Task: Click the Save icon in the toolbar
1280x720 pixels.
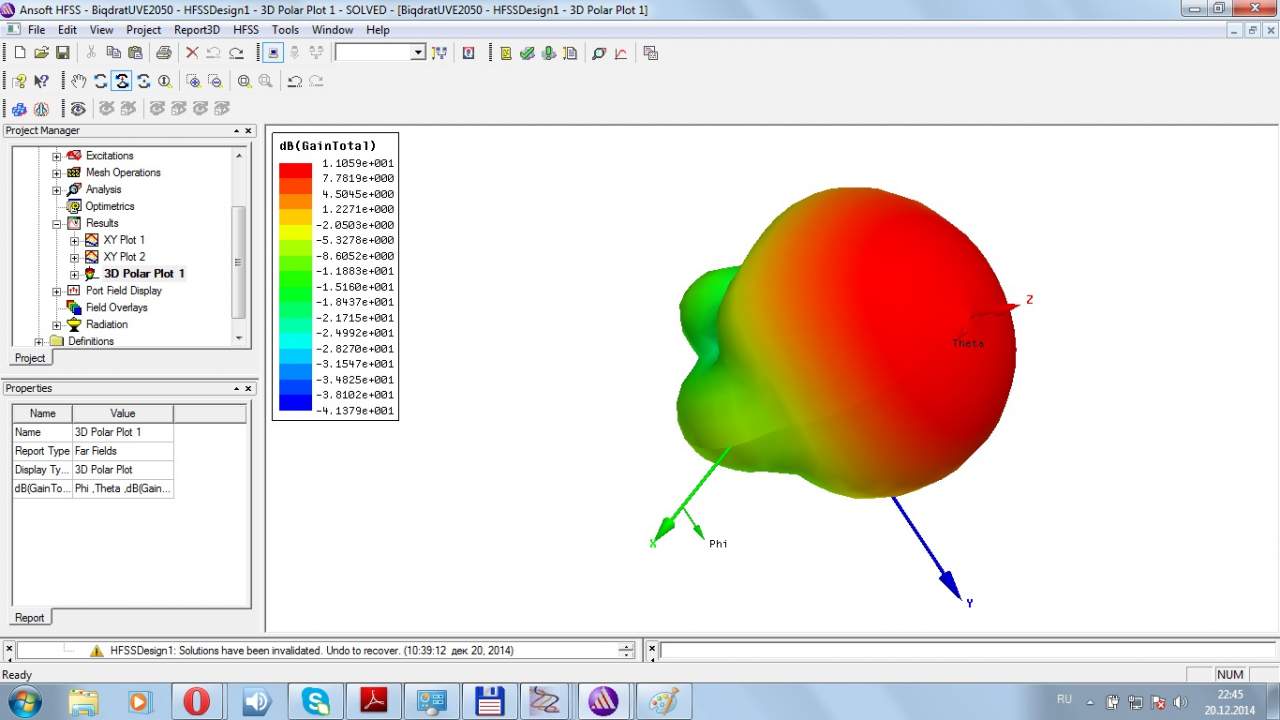Action: 62,53
